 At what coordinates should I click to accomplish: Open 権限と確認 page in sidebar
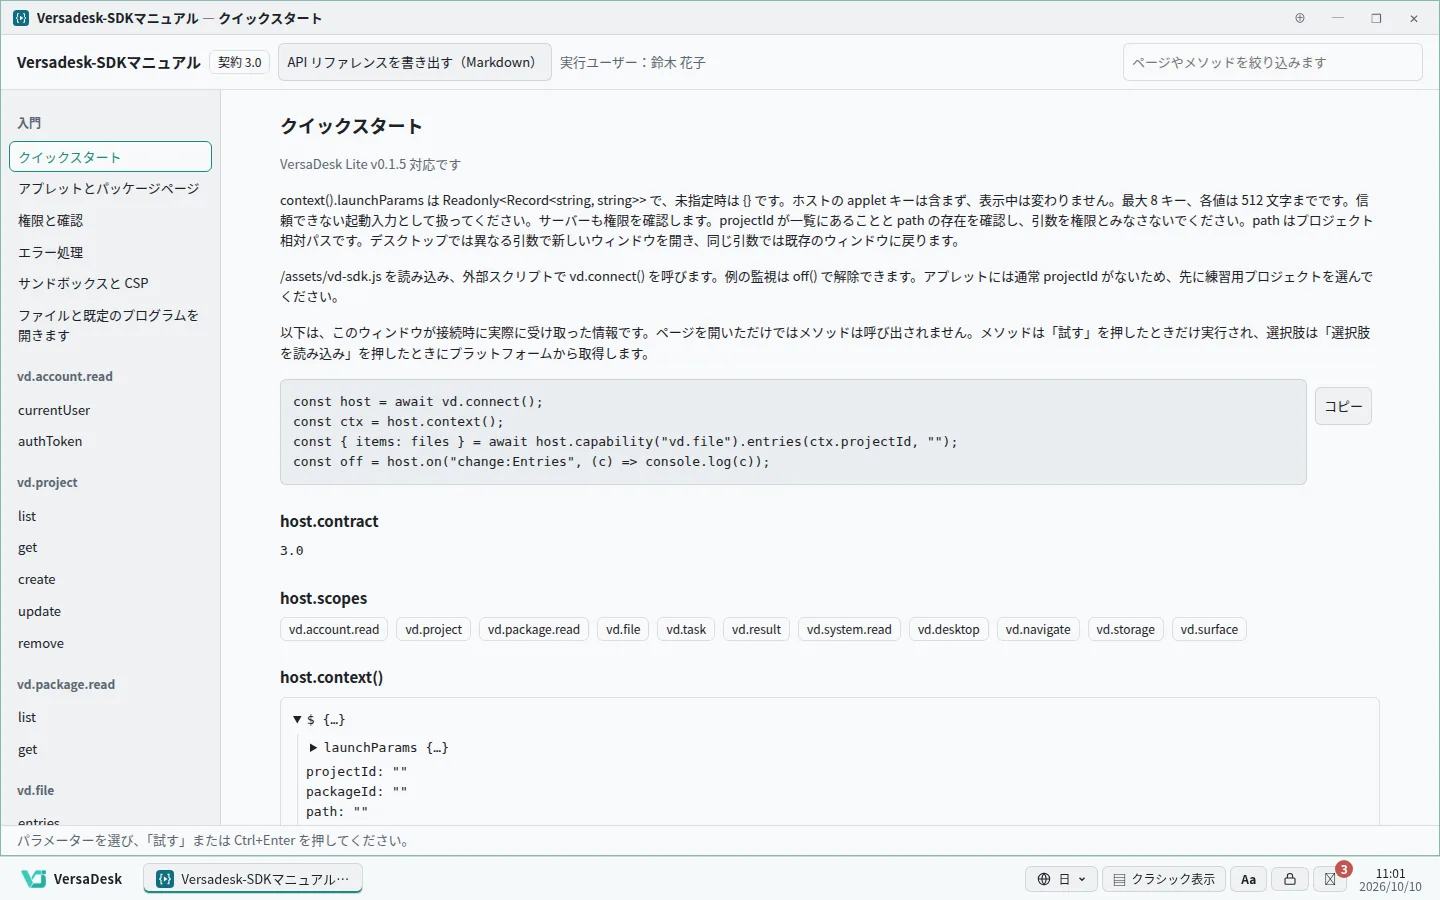point(110,220)
